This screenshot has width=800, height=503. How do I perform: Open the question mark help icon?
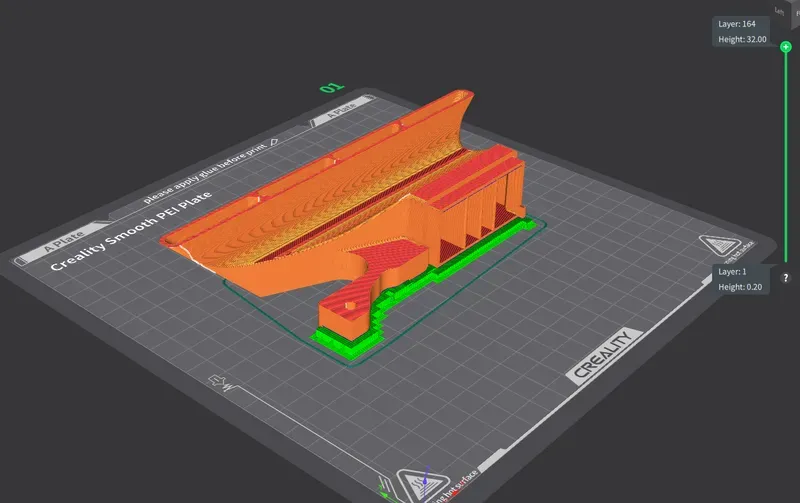786,278
